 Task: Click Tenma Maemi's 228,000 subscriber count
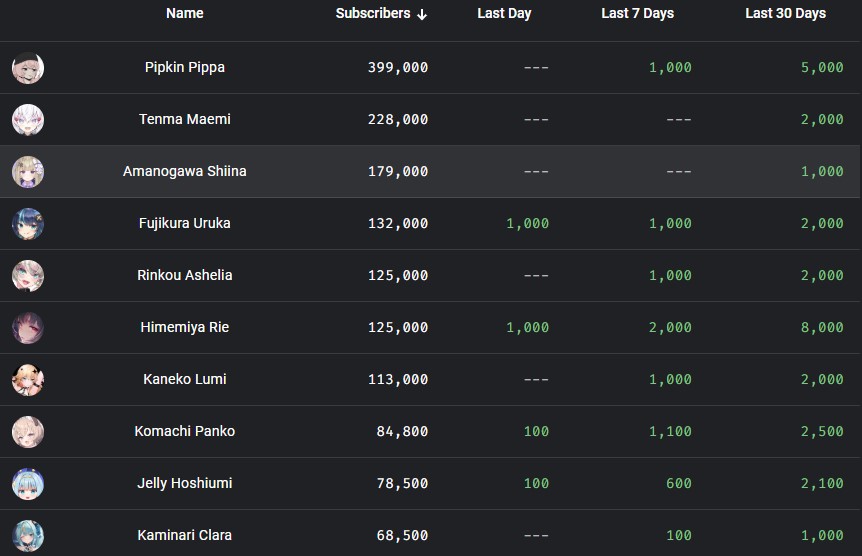(x=398, y=120)
